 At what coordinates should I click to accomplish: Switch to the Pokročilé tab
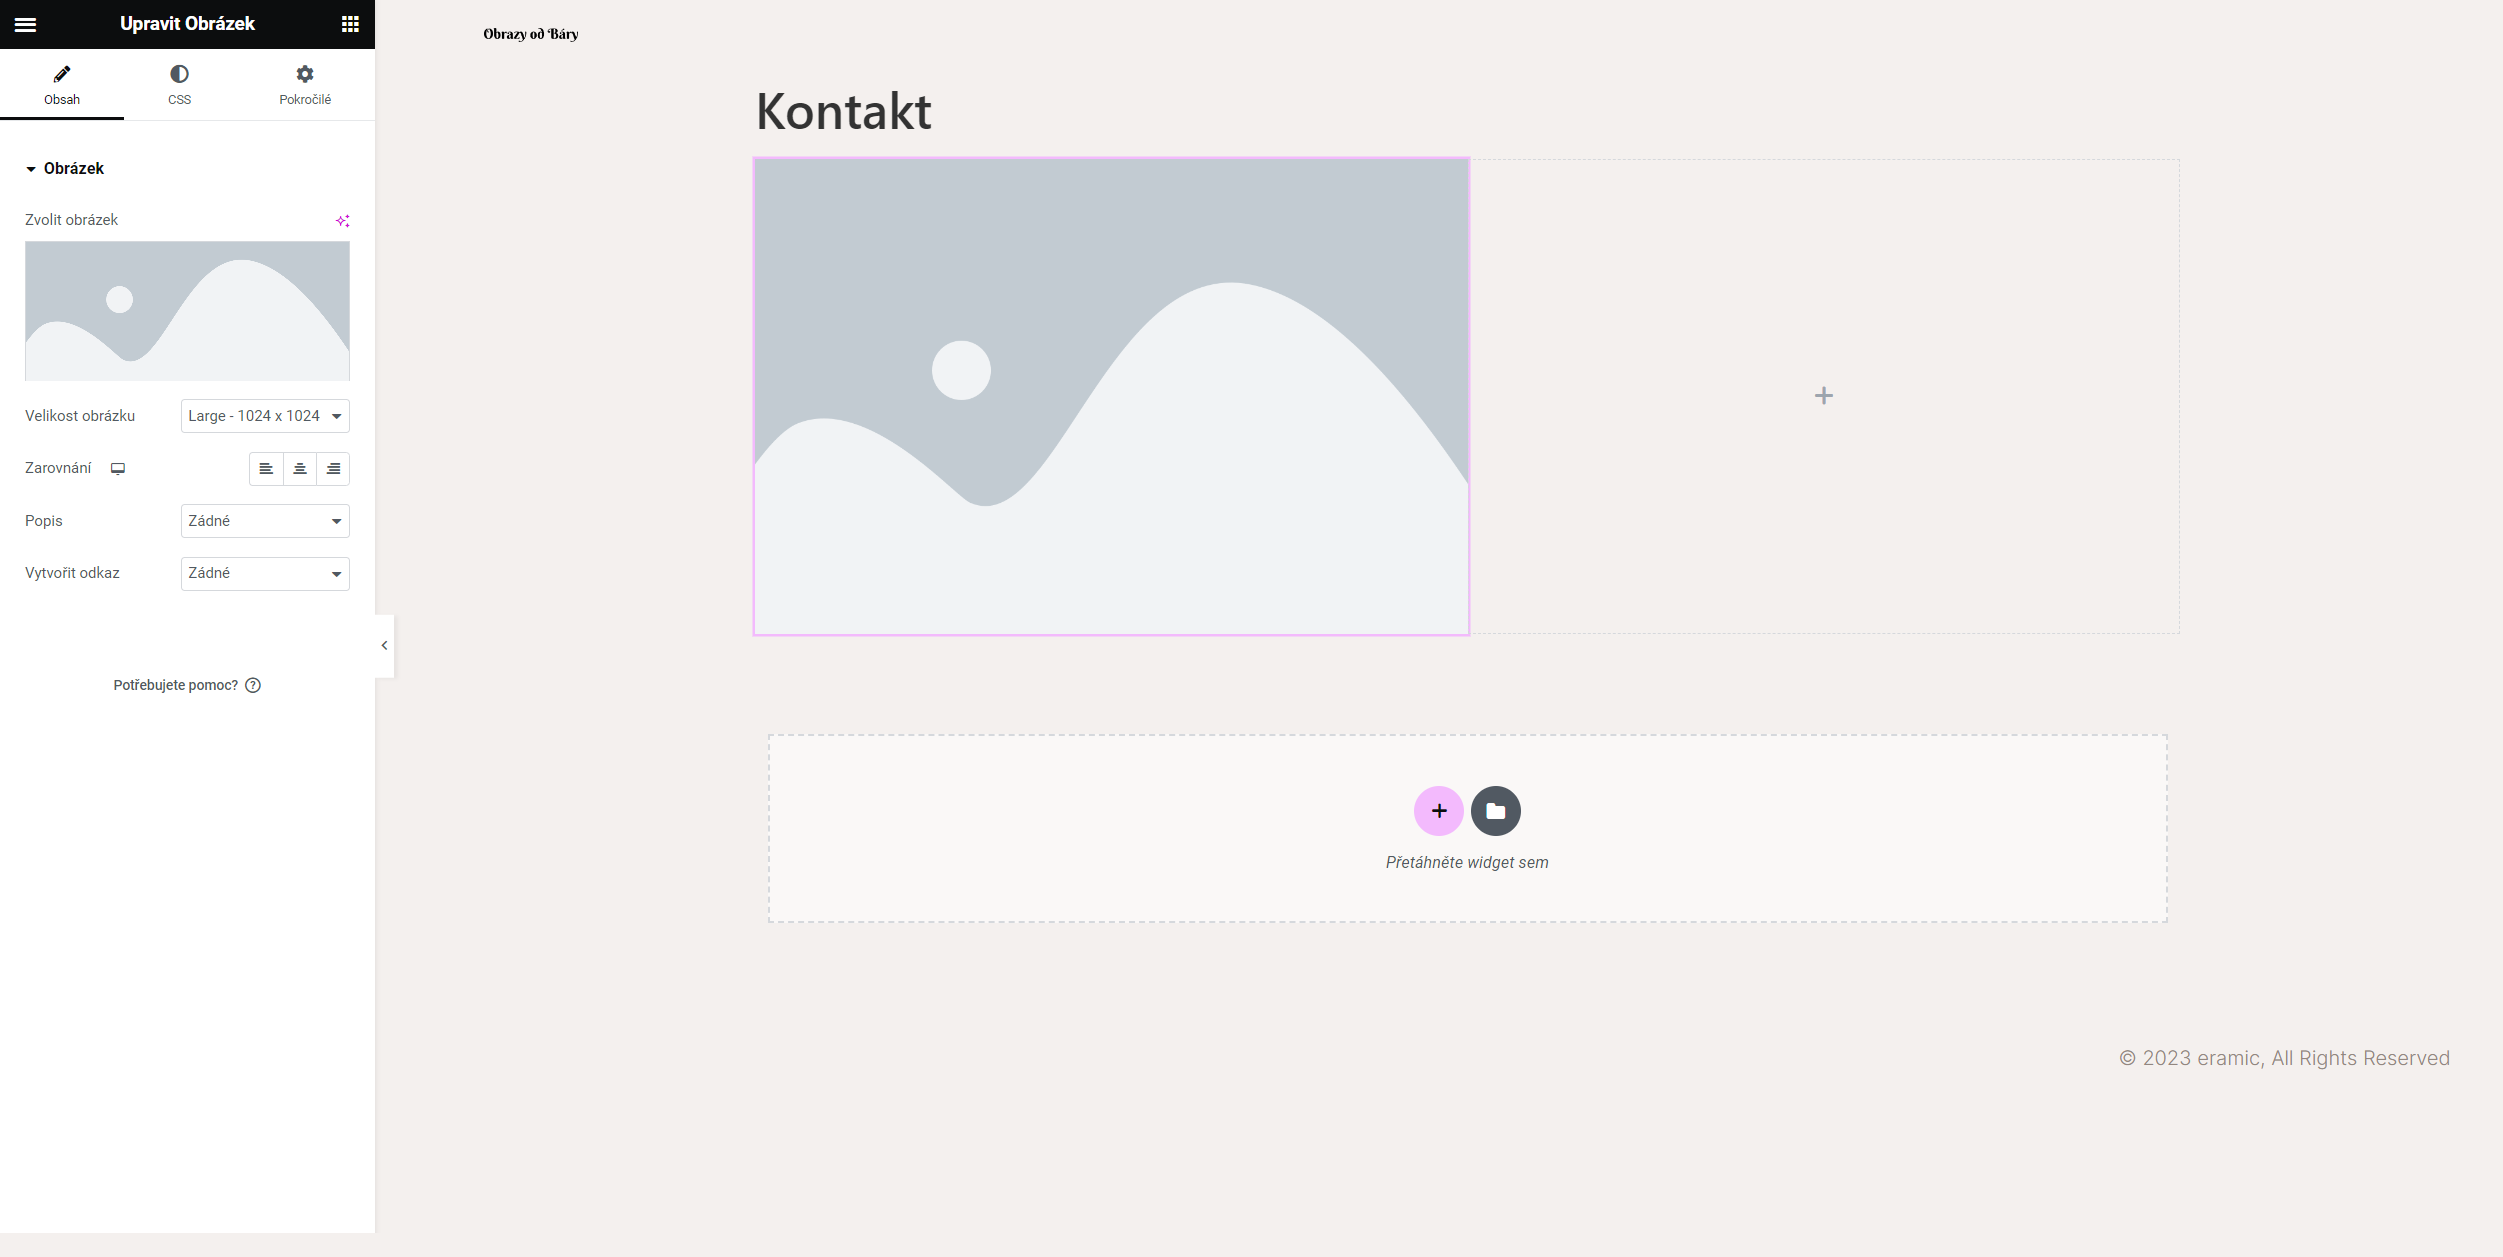[305, 85]
